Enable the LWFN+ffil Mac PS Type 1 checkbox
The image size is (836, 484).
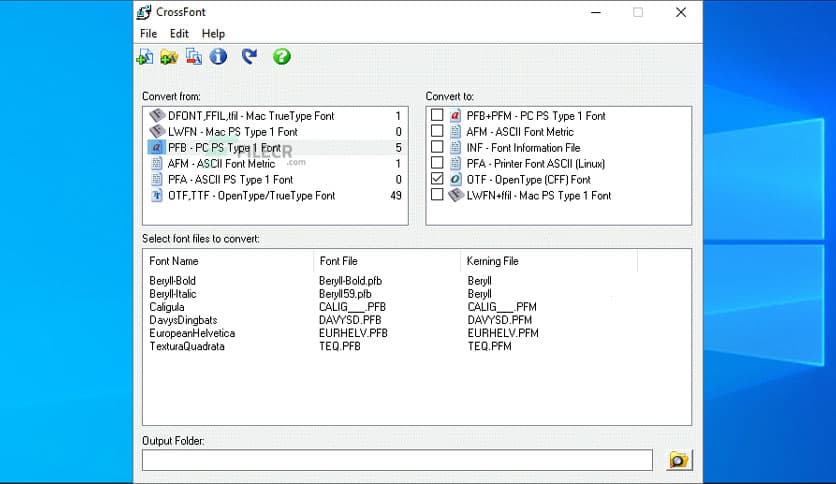437,195
